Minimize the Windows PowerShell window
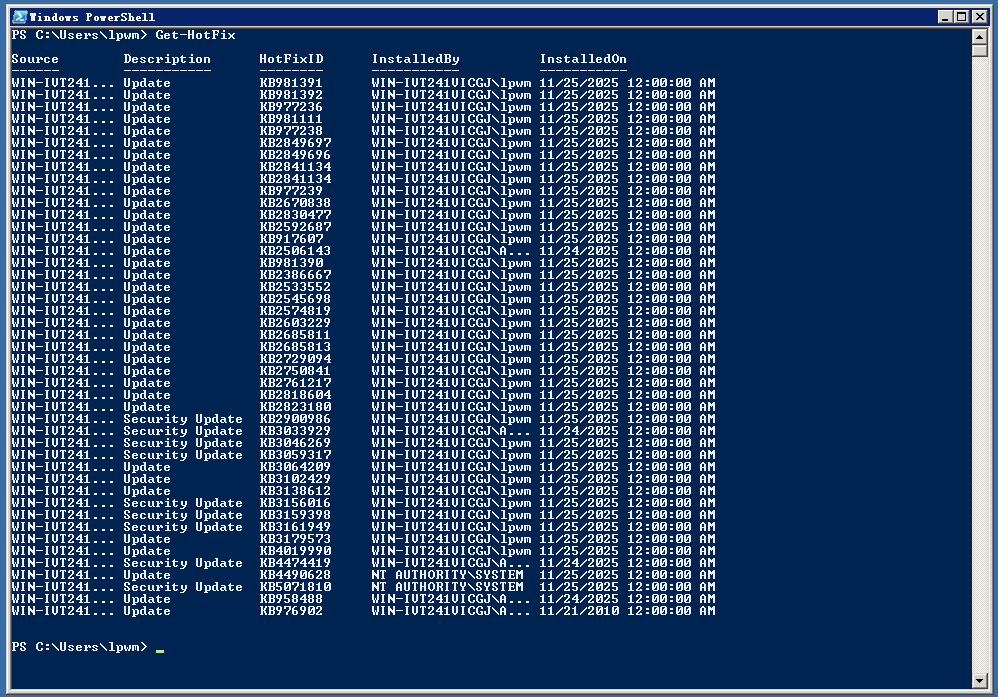This screenshot has height=697, width=998. pyautogui.click(x=945, y=17)
